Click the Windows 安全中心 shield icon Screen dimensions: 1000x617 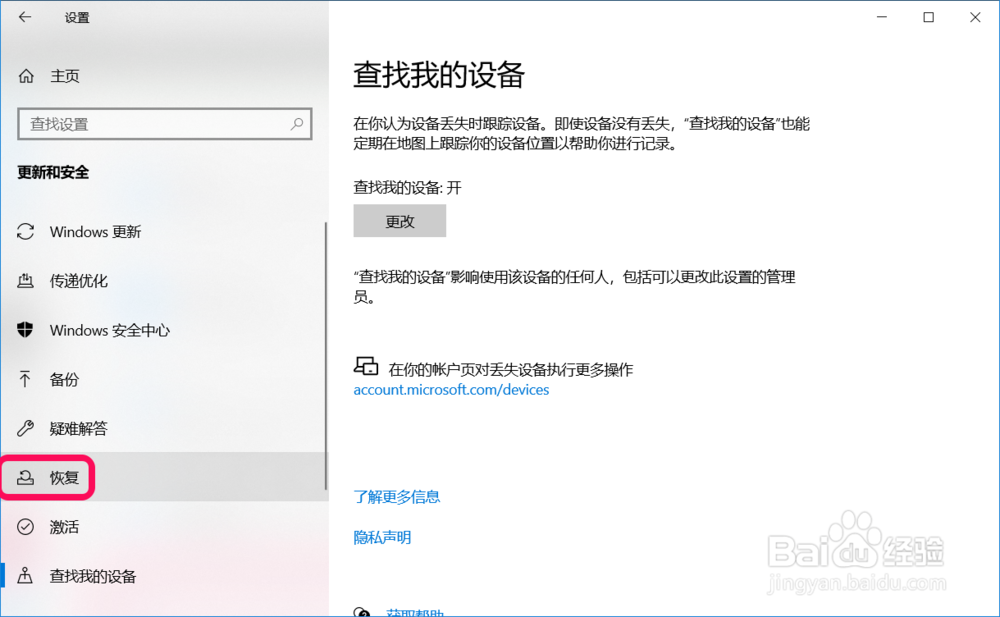pos(24,330)
